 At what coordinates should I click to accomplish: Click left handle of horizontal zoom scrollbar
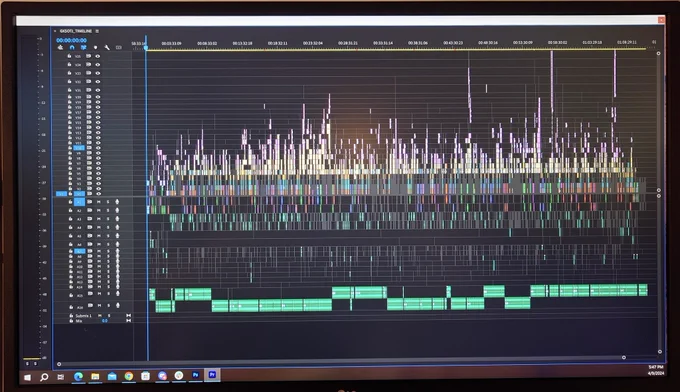pyautogui.click(x=59, y=364)
